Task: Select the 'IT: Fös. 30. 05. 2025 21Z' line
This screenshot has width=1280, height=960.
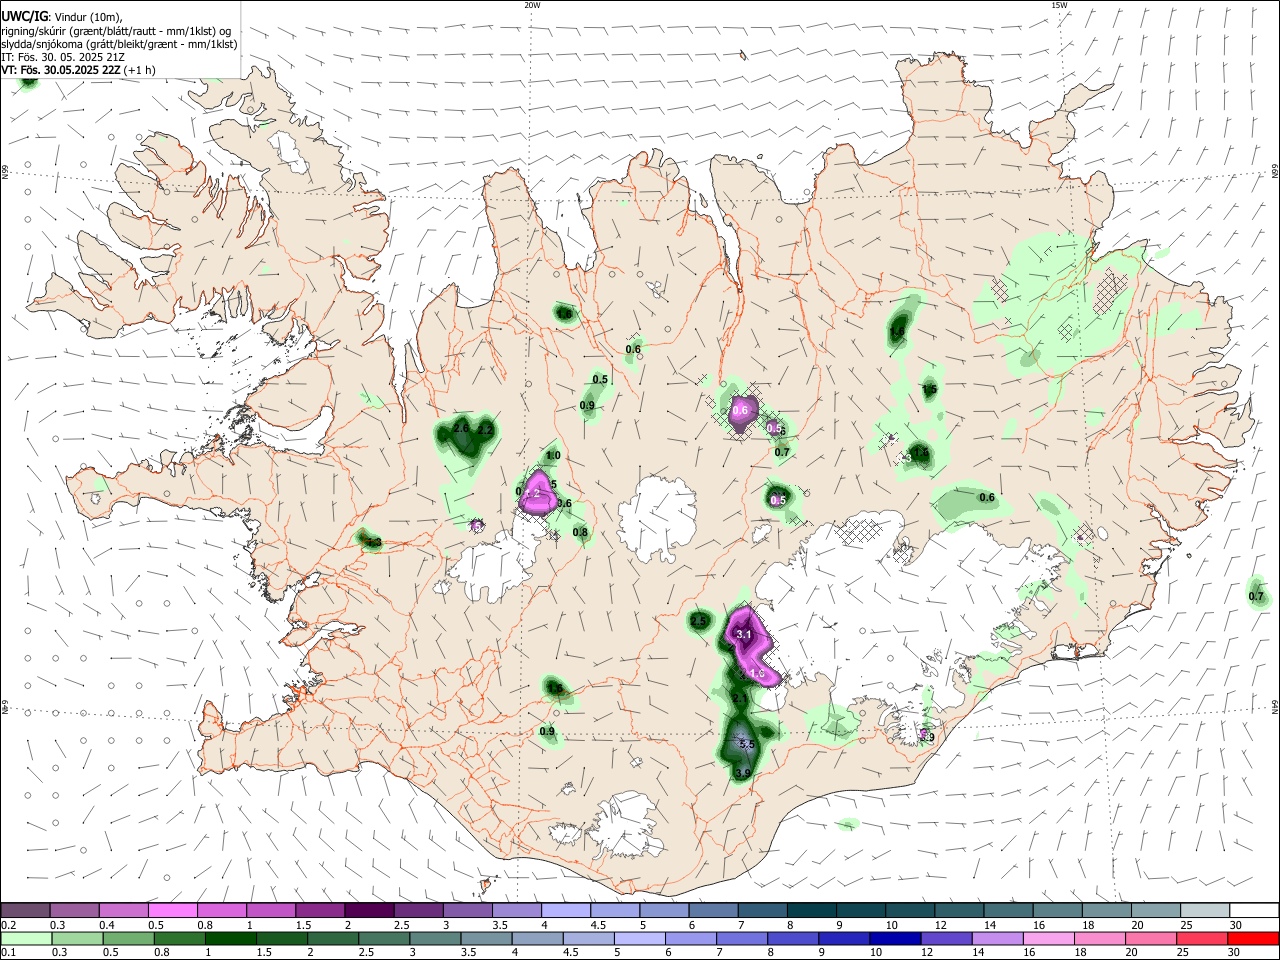Action: [x=63, y=57]
